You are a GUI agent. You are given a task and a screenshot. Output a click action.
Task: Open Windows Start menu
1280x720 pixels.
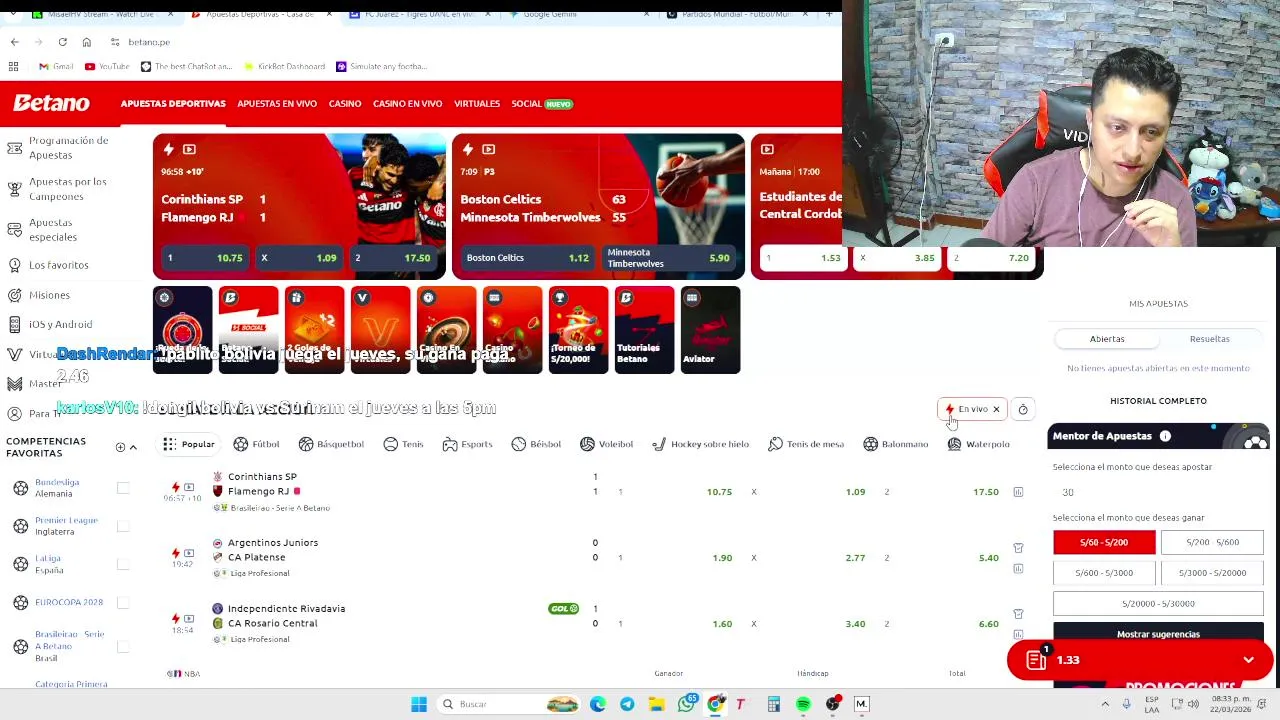click(x=419, y=704)
